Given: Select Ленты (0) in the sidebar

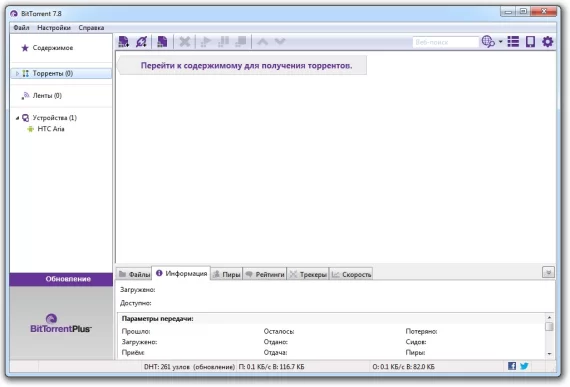Looking at the screenshot, I should (47, 96).
